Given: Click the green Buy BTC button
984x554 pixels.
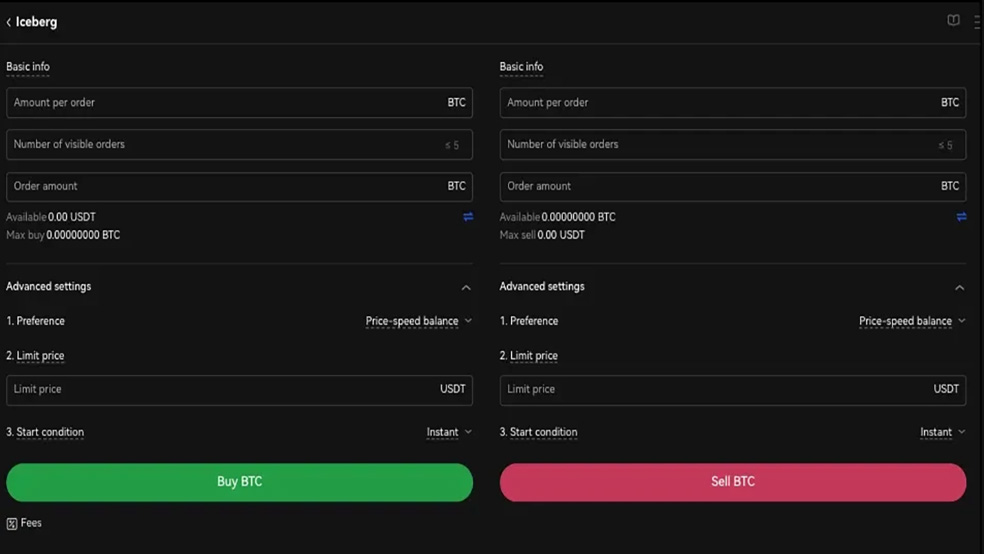Looking at the screenshot, I should click(x=240, y=482).
